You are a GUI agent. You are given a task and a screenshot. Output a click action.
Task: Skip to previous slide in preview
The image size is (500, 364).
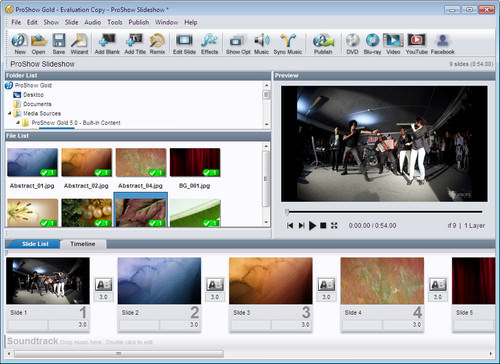tap(290, 226)
